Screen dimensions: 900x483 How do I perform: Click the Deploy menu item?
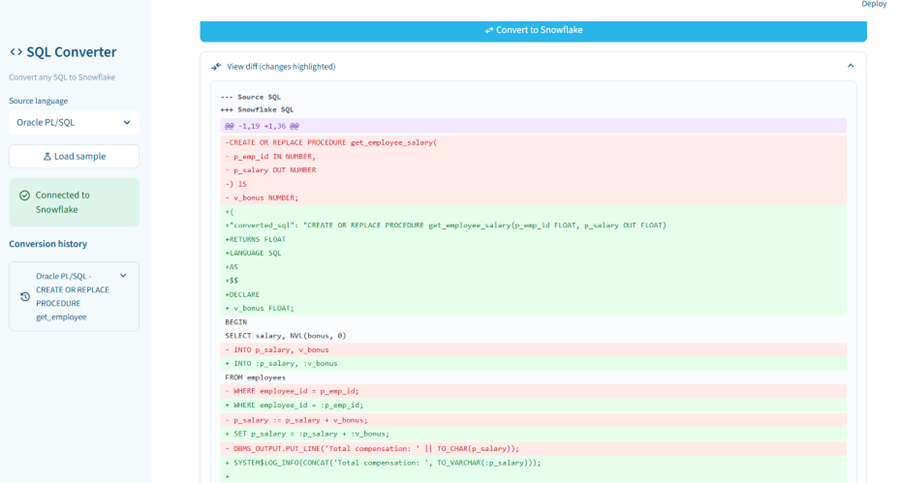[x=873, y=5]
